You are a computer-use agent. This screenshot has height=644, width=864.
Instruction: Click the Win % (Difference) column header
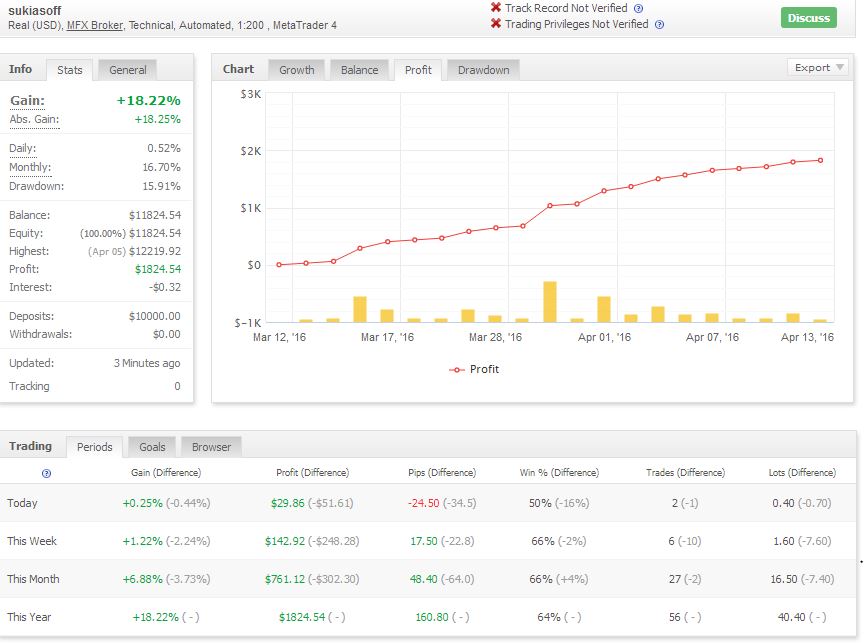[559, 473]
